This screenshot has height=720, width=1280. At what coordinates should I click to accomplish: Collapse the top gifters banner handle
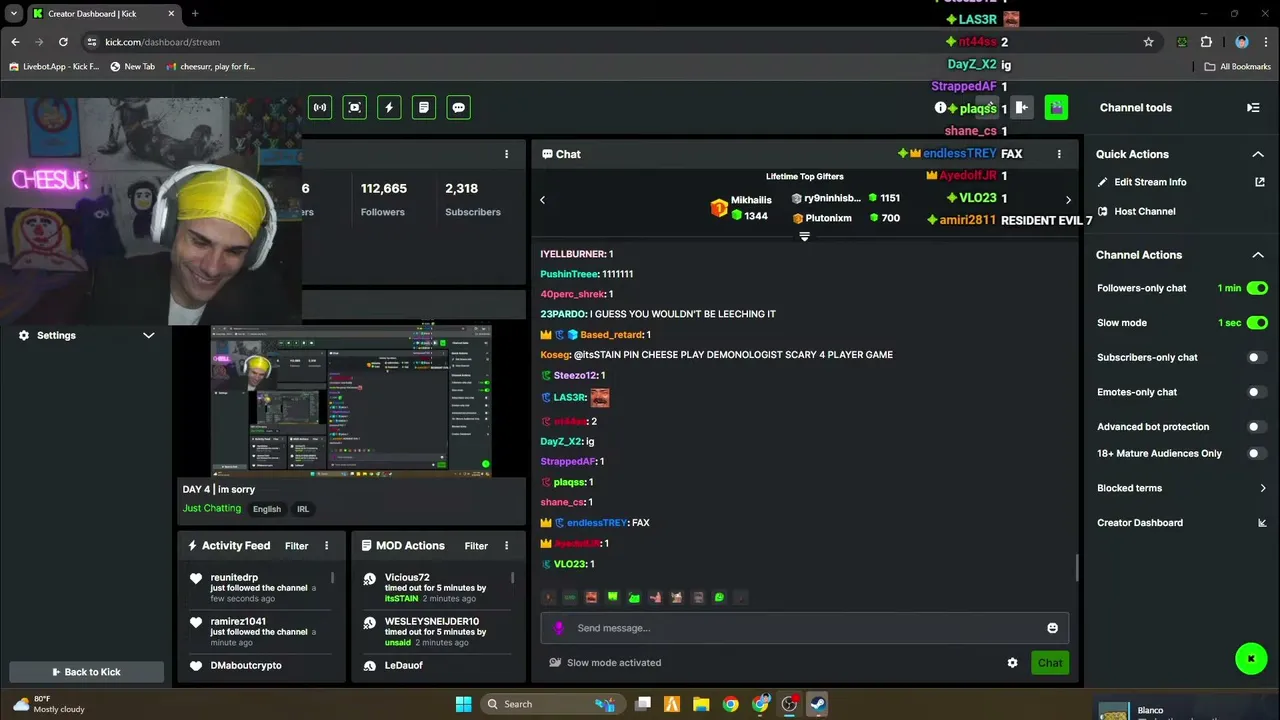pyautogui.click(x=804, y=237)
